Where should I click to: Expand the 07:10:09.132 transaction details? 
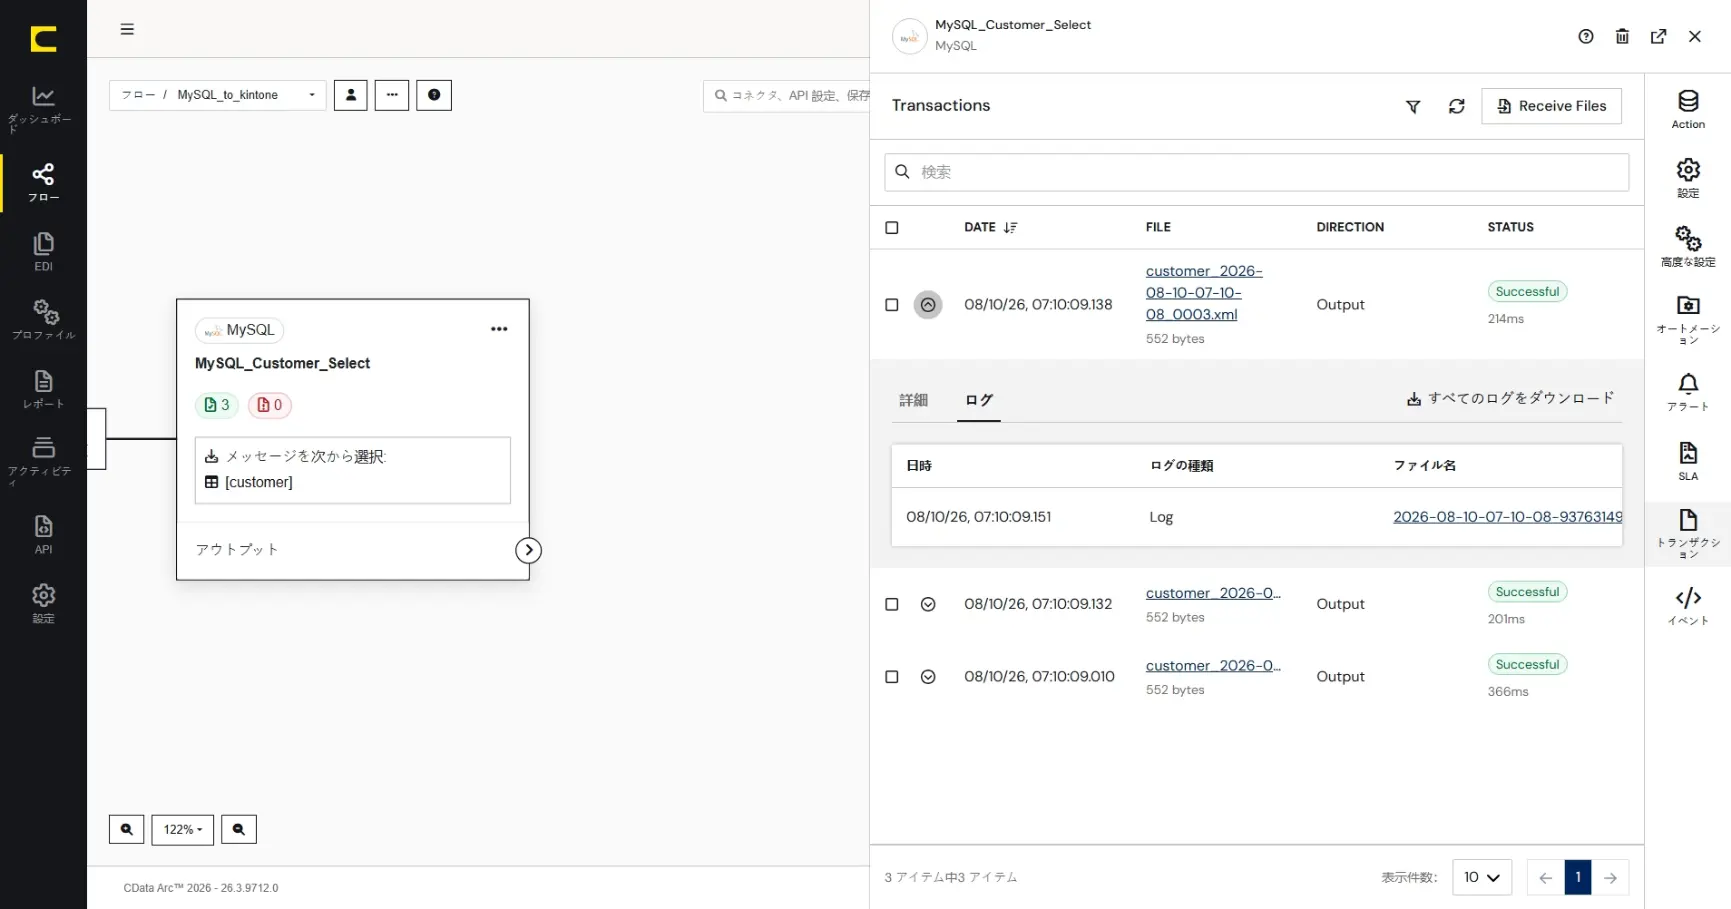[x=928, y=604]
